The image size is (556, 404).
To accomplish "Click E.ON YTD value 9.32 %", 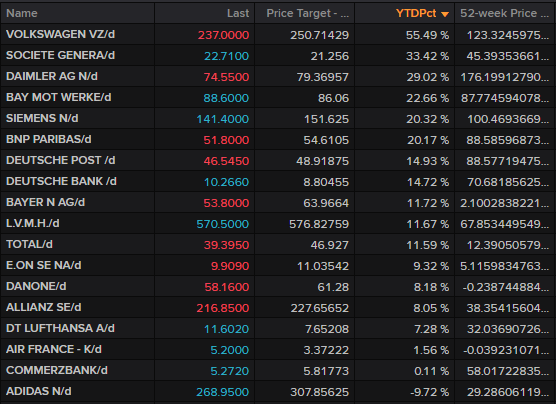I will tap(431, 266).
